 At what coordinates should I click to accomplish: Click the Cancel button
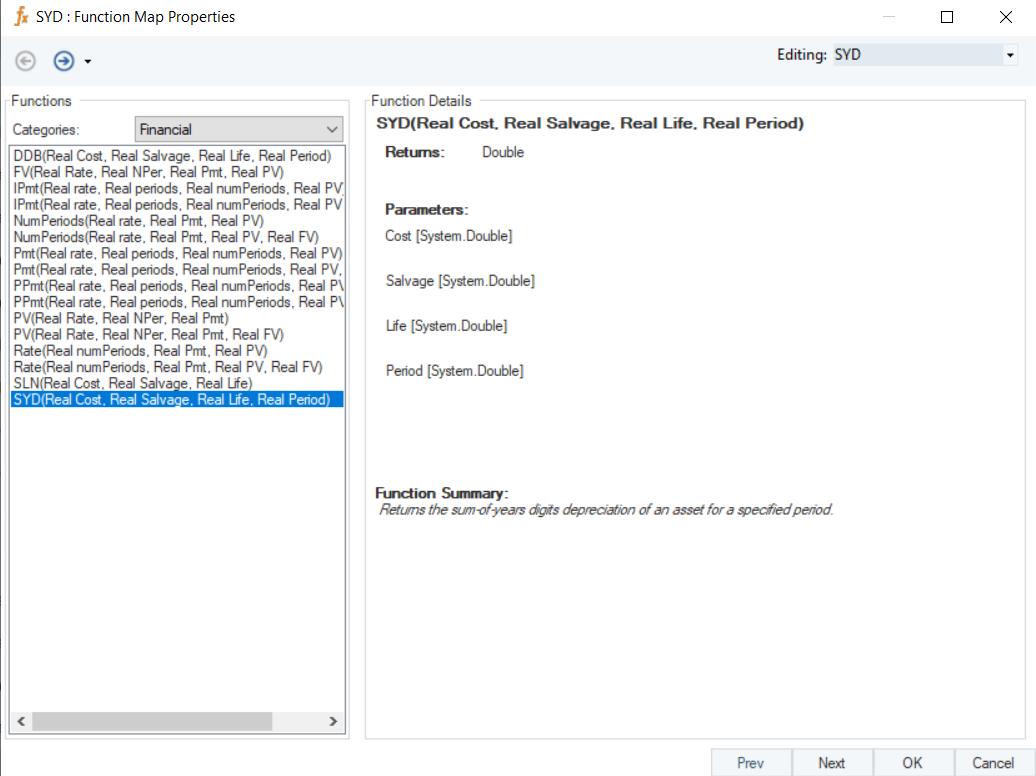point(993,763)
